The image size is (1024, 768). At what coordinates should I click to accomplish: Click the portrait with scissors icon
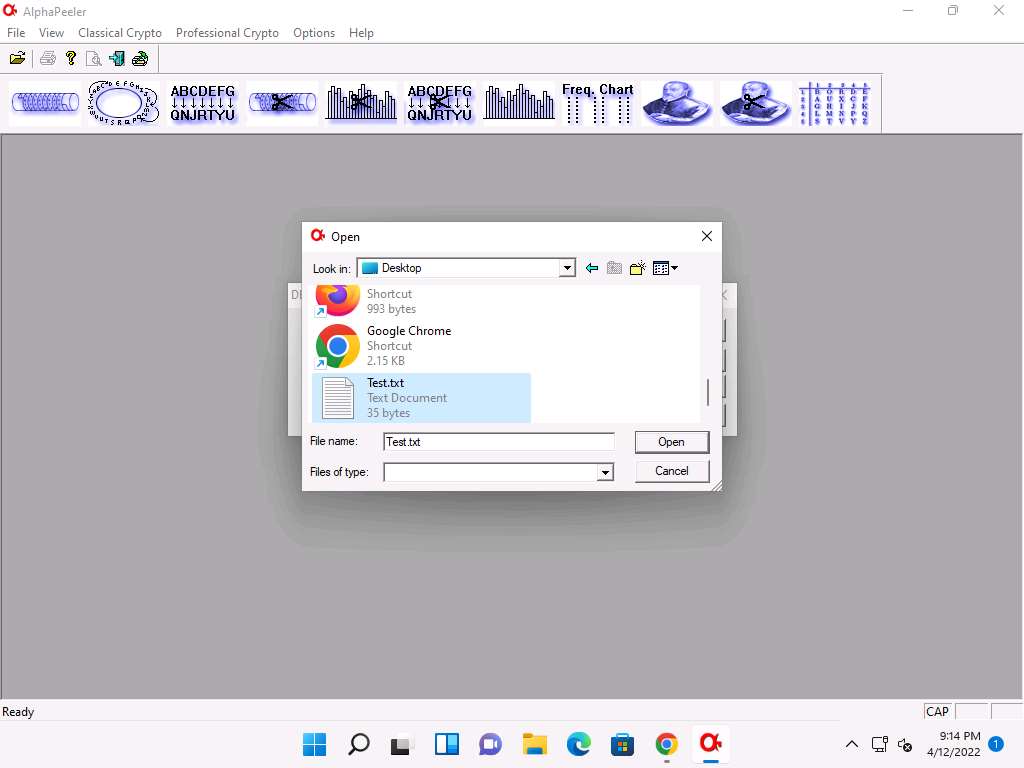[756, 103]
